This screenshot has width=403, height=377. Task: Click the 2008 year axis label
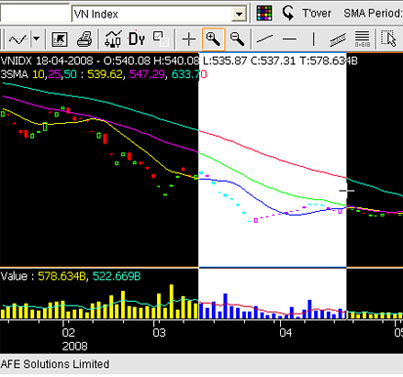[x=75, y=346]
